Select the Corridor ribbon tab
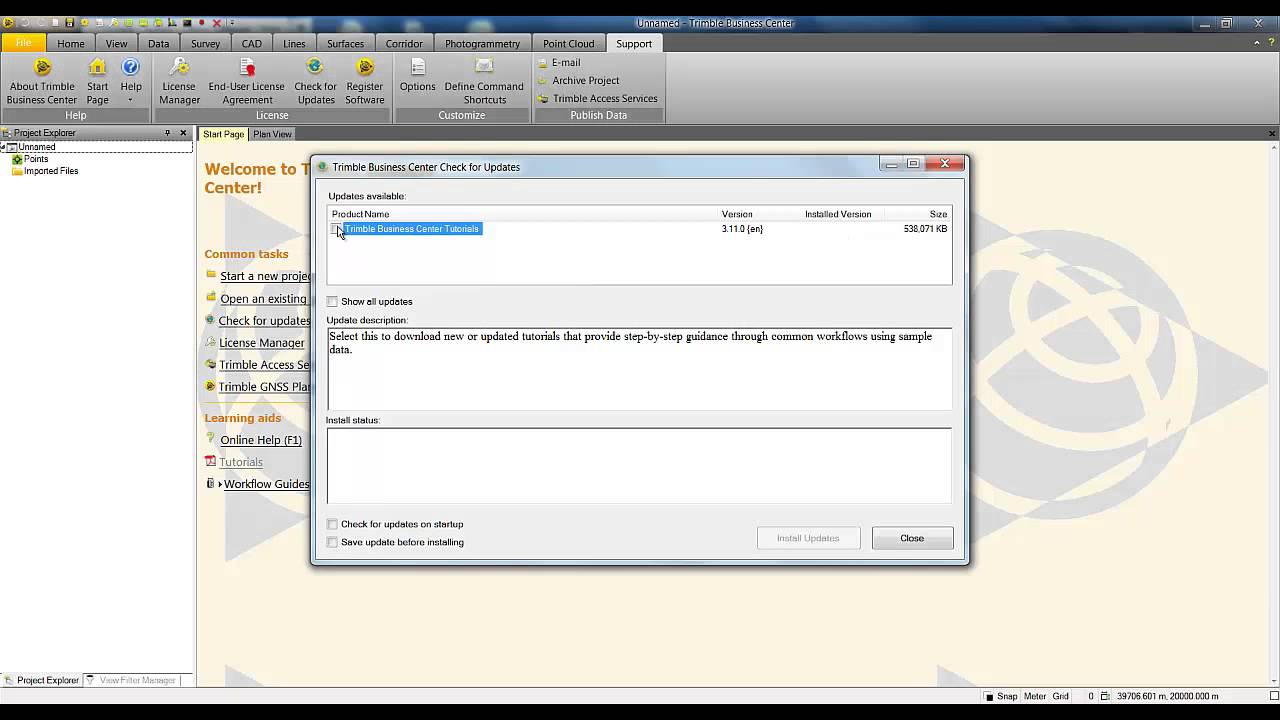The image size is (1280, 720). pyautogui.click(x=404, y=43)
